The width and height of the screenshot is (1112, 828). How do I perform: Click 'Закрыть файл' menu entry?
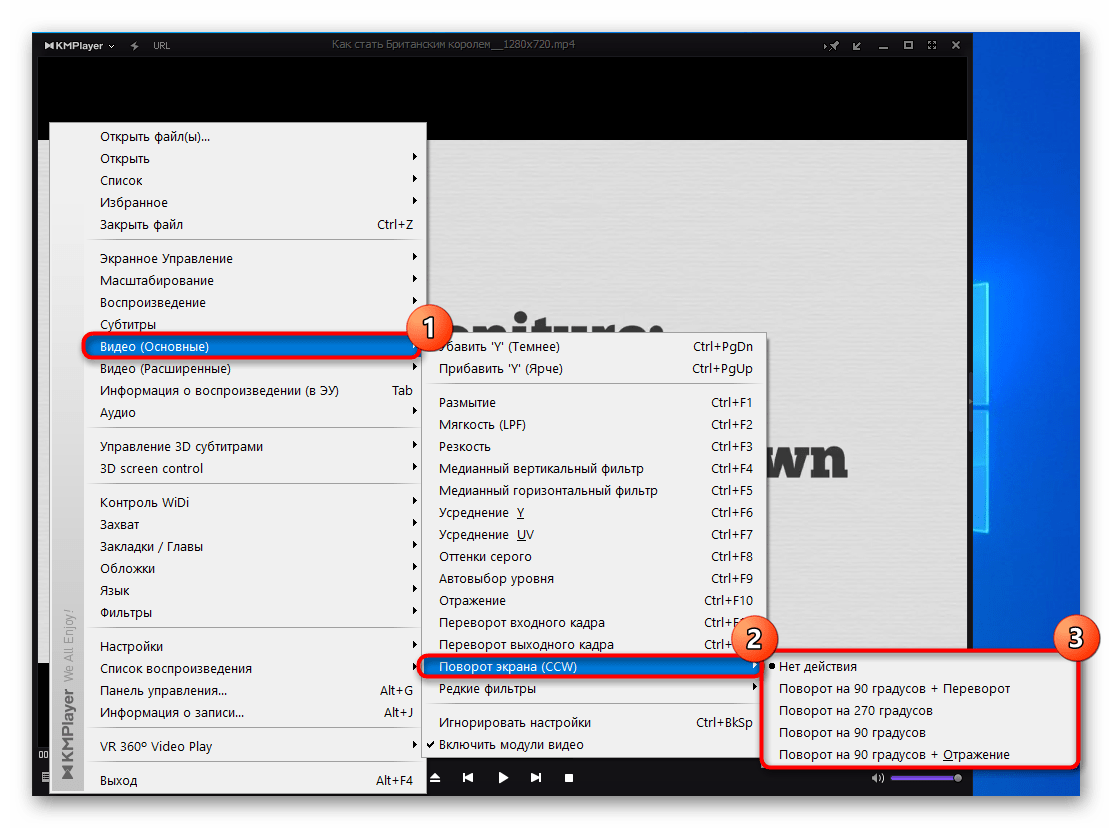(x=253, y=224)
